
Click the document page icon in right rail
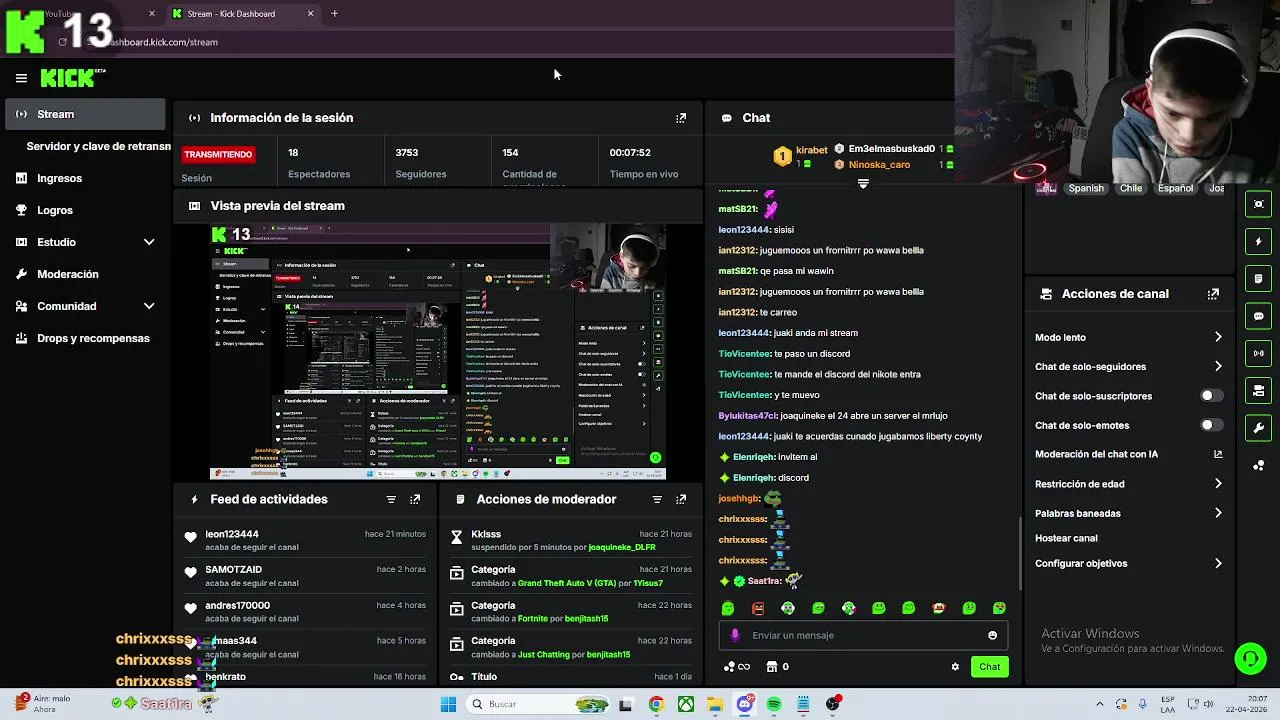click(1259, 278)
